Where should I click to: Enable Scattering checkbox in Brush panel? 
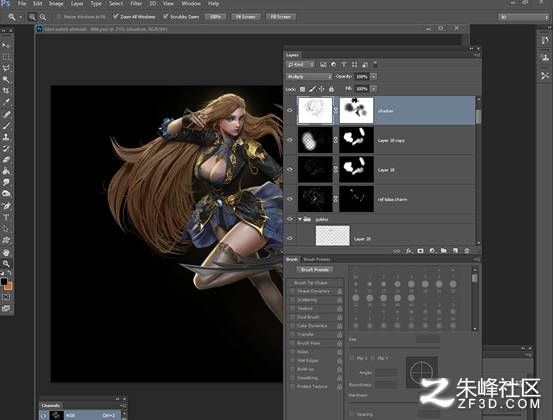292,300
